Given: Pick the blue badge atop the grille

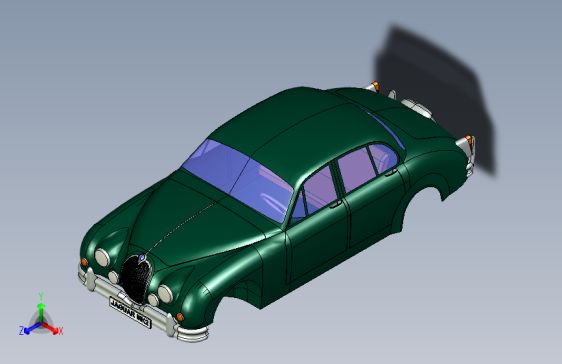Looking at the screenshot, I should (x=142, y=257).
